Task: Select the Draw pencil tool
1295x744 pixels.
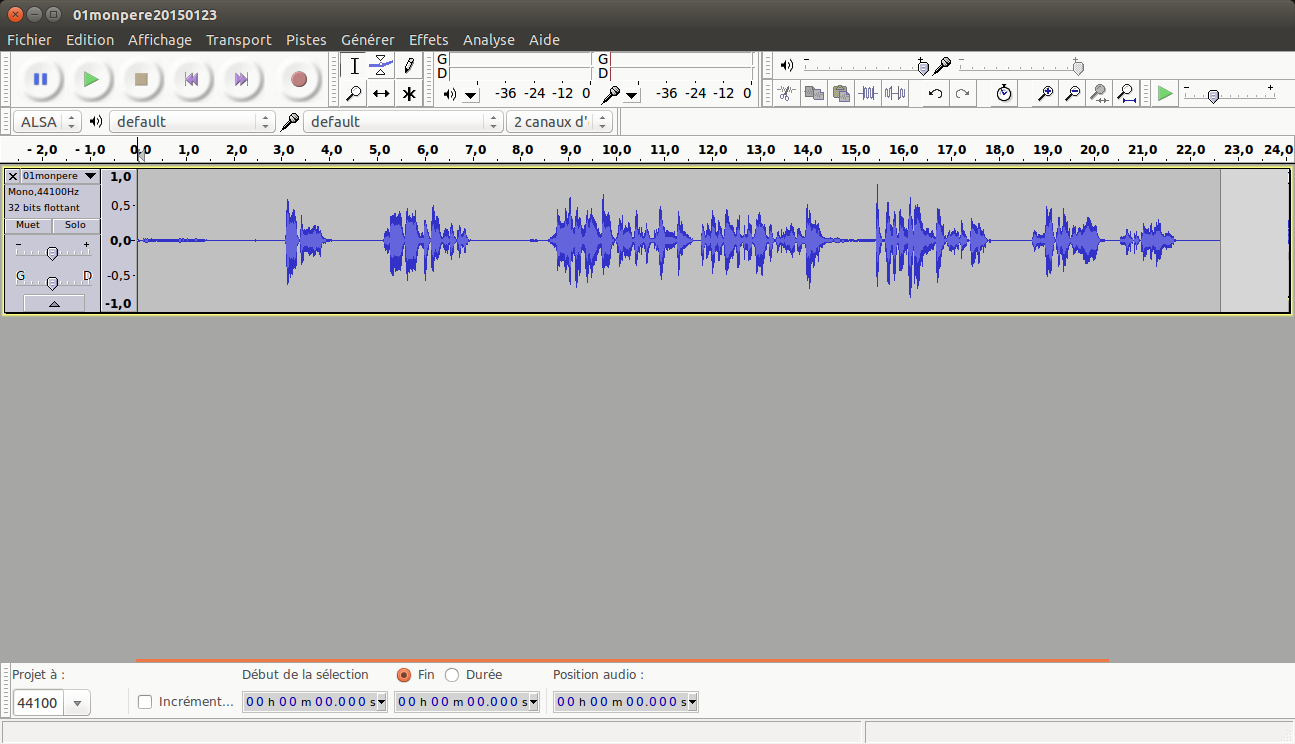Action: point(409,66)
